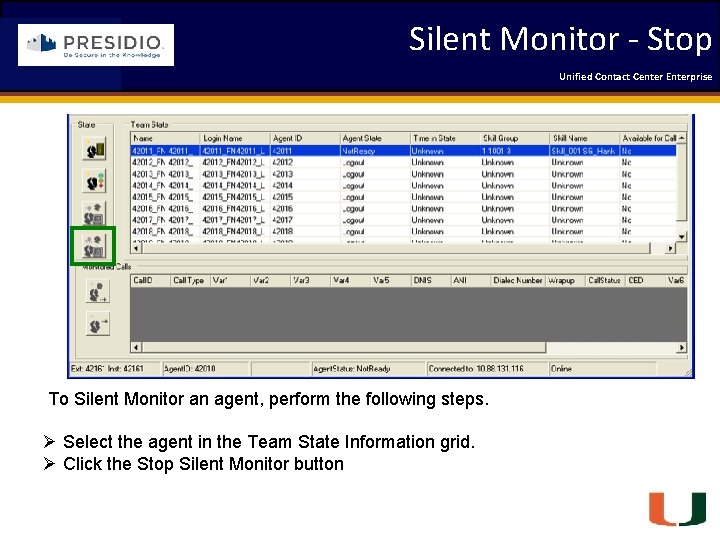Click the Var5 column header
This screenshot has height=540, width=720.
coord(391,281)
